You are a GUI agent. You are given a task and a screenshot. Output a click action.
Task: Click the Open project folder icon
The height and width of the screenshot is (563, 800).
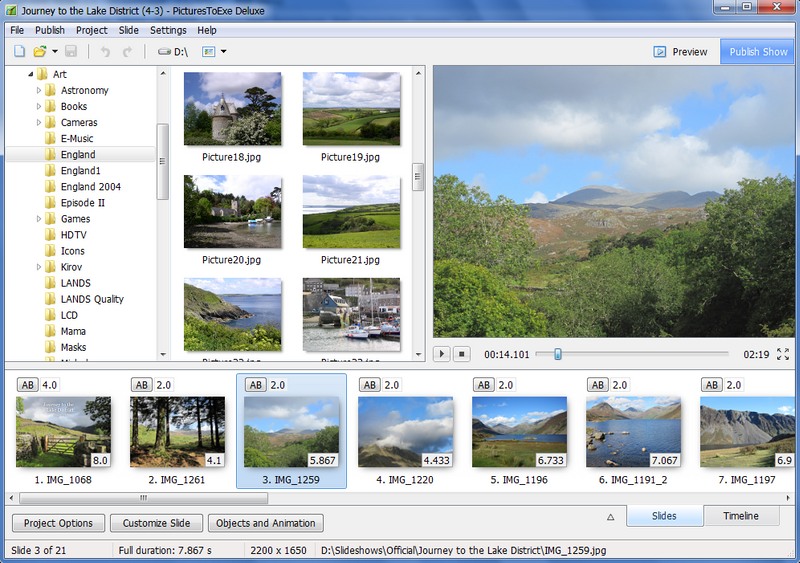point(40,51)
